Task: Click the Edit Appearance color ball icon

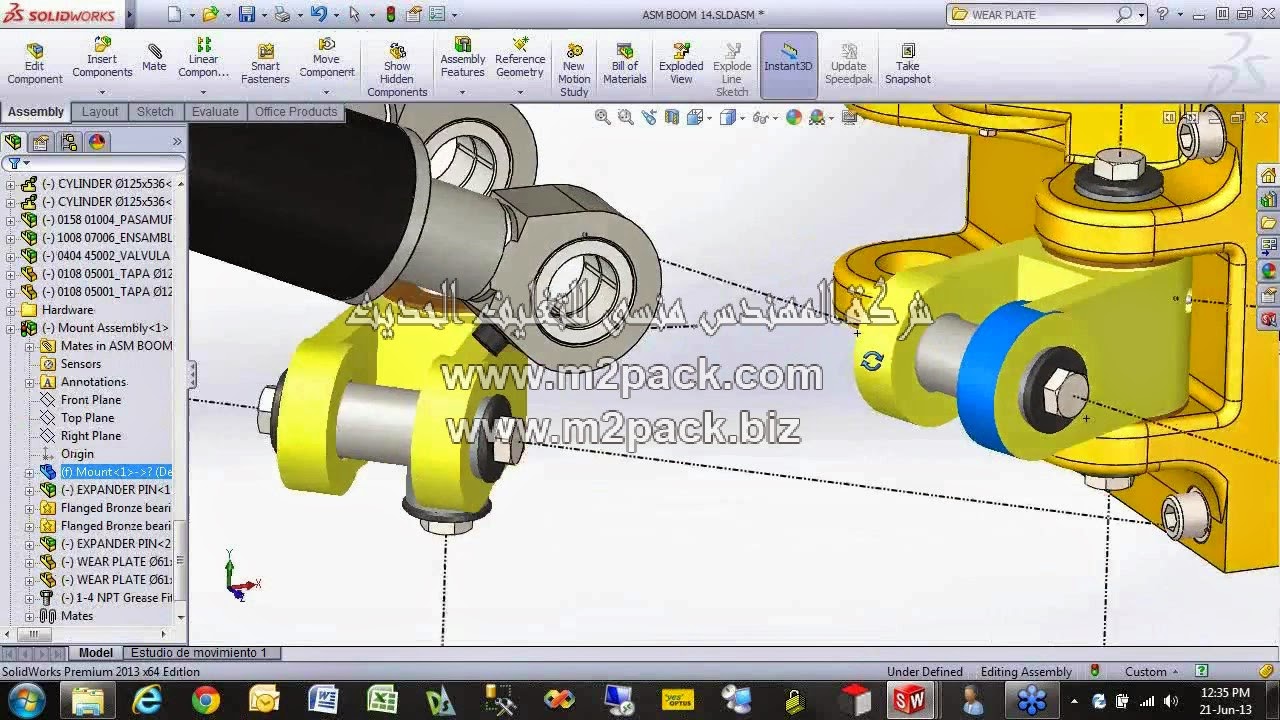Action: coord(794,117)
